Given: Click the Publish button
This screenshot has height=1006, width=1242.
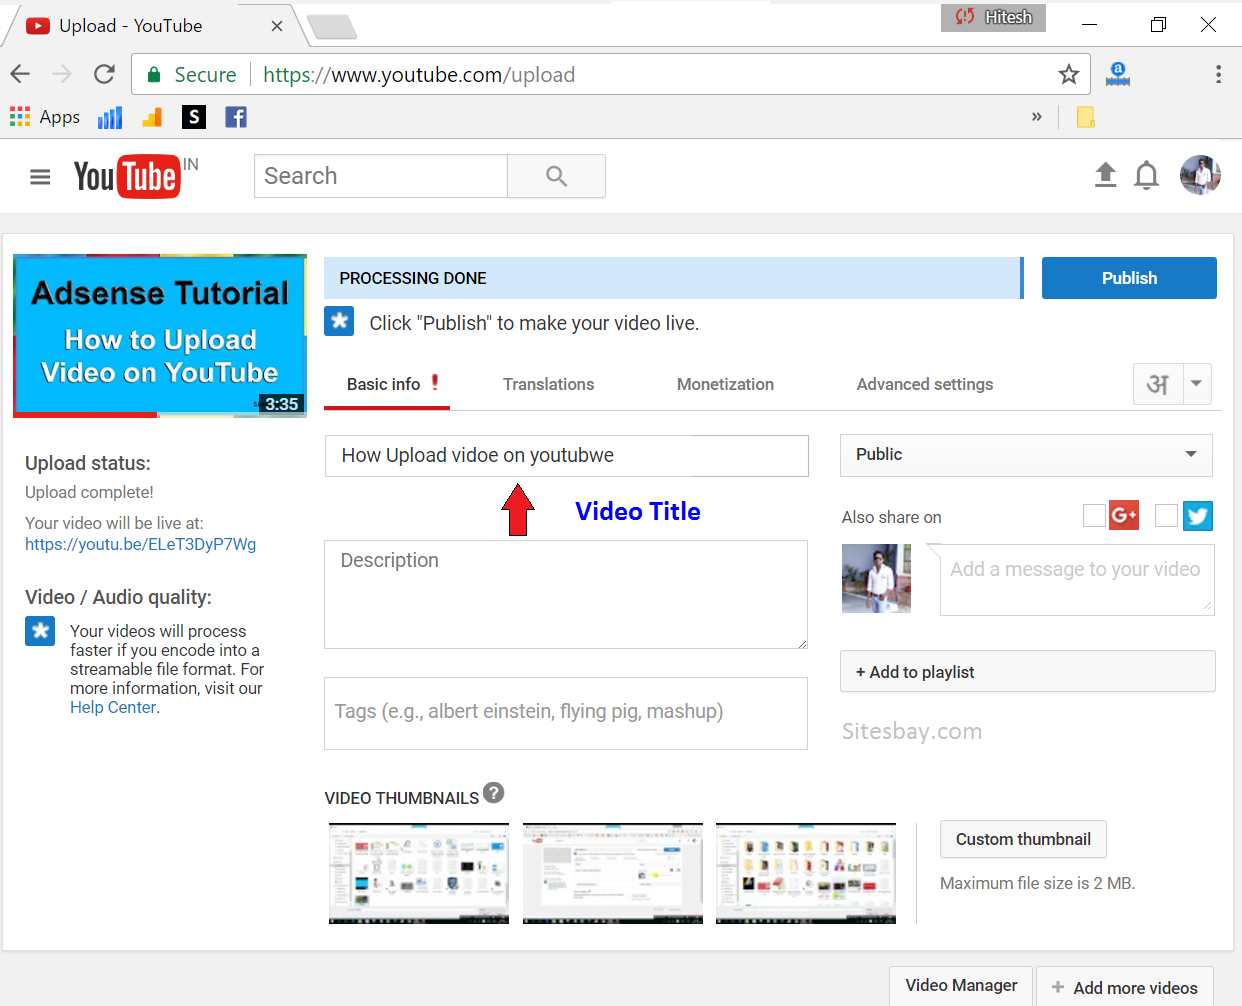Looking at the screenshot, I should [1129, 278].
